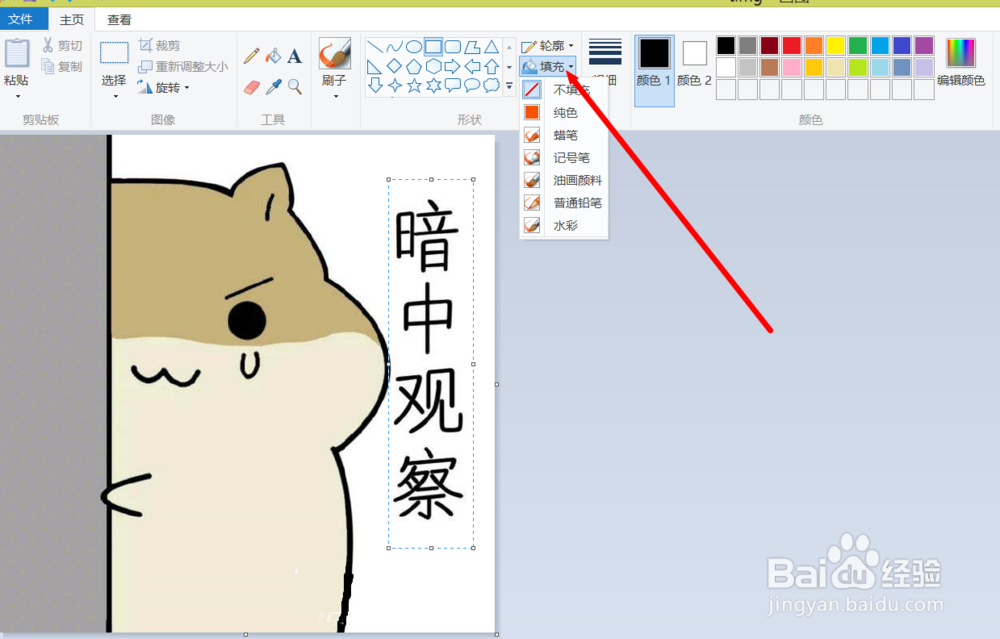Viewport: 1000px width, 639px height.
Task: Expand the shapes gallery more arrow
Action: click(x=509, y=85)
